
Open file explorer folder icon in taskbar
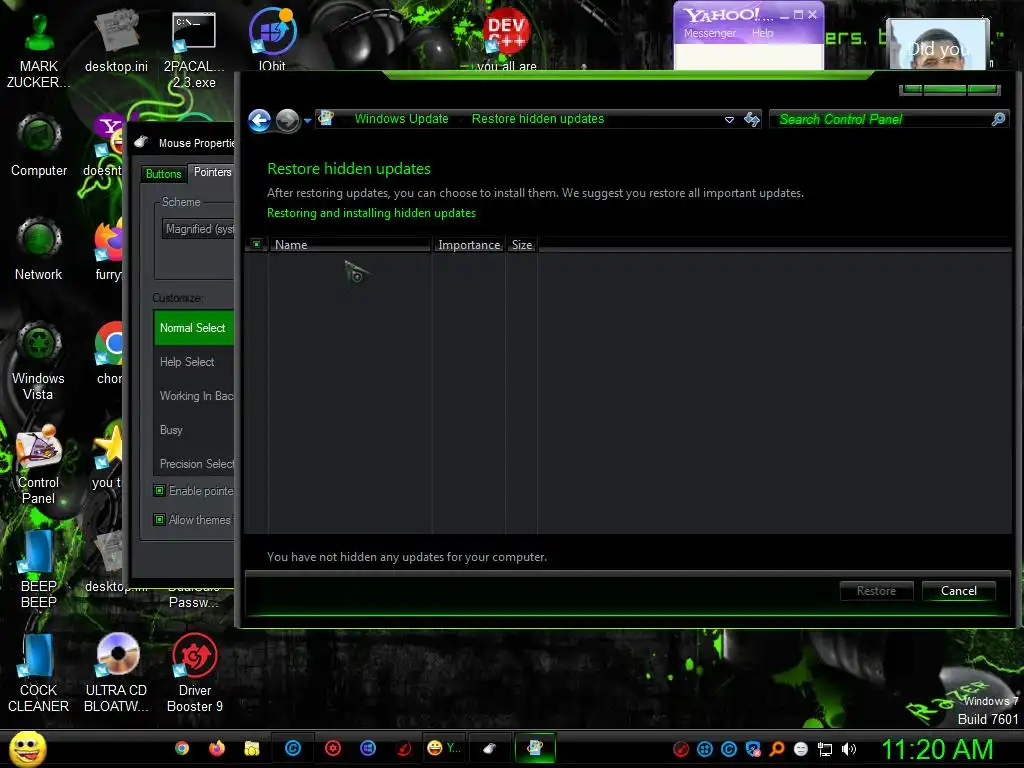(251, 748)
